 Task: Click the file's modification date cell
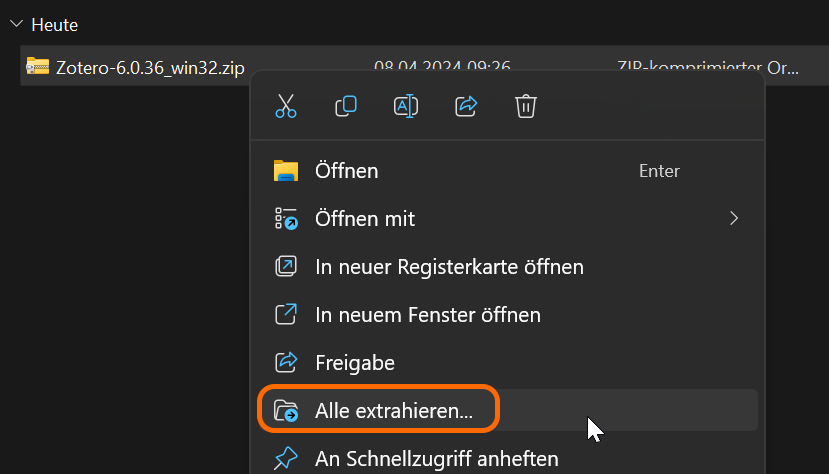pyautogui.click(x=442, y=66)
